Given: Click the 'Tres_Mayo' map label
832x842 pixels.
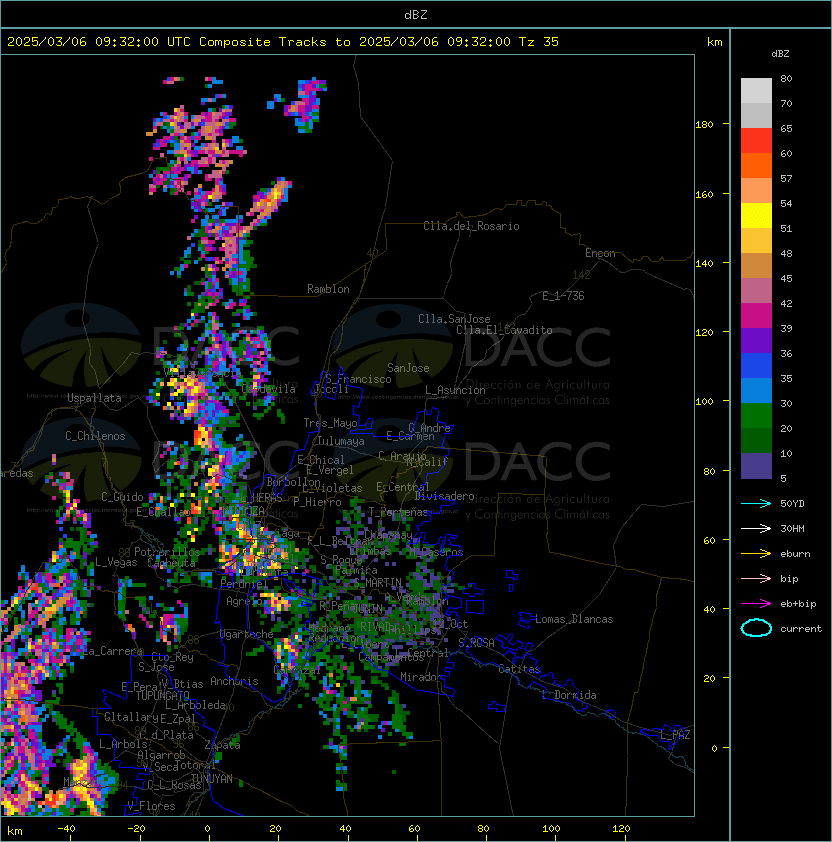Looking at the screenshot, I should point(330,423).
